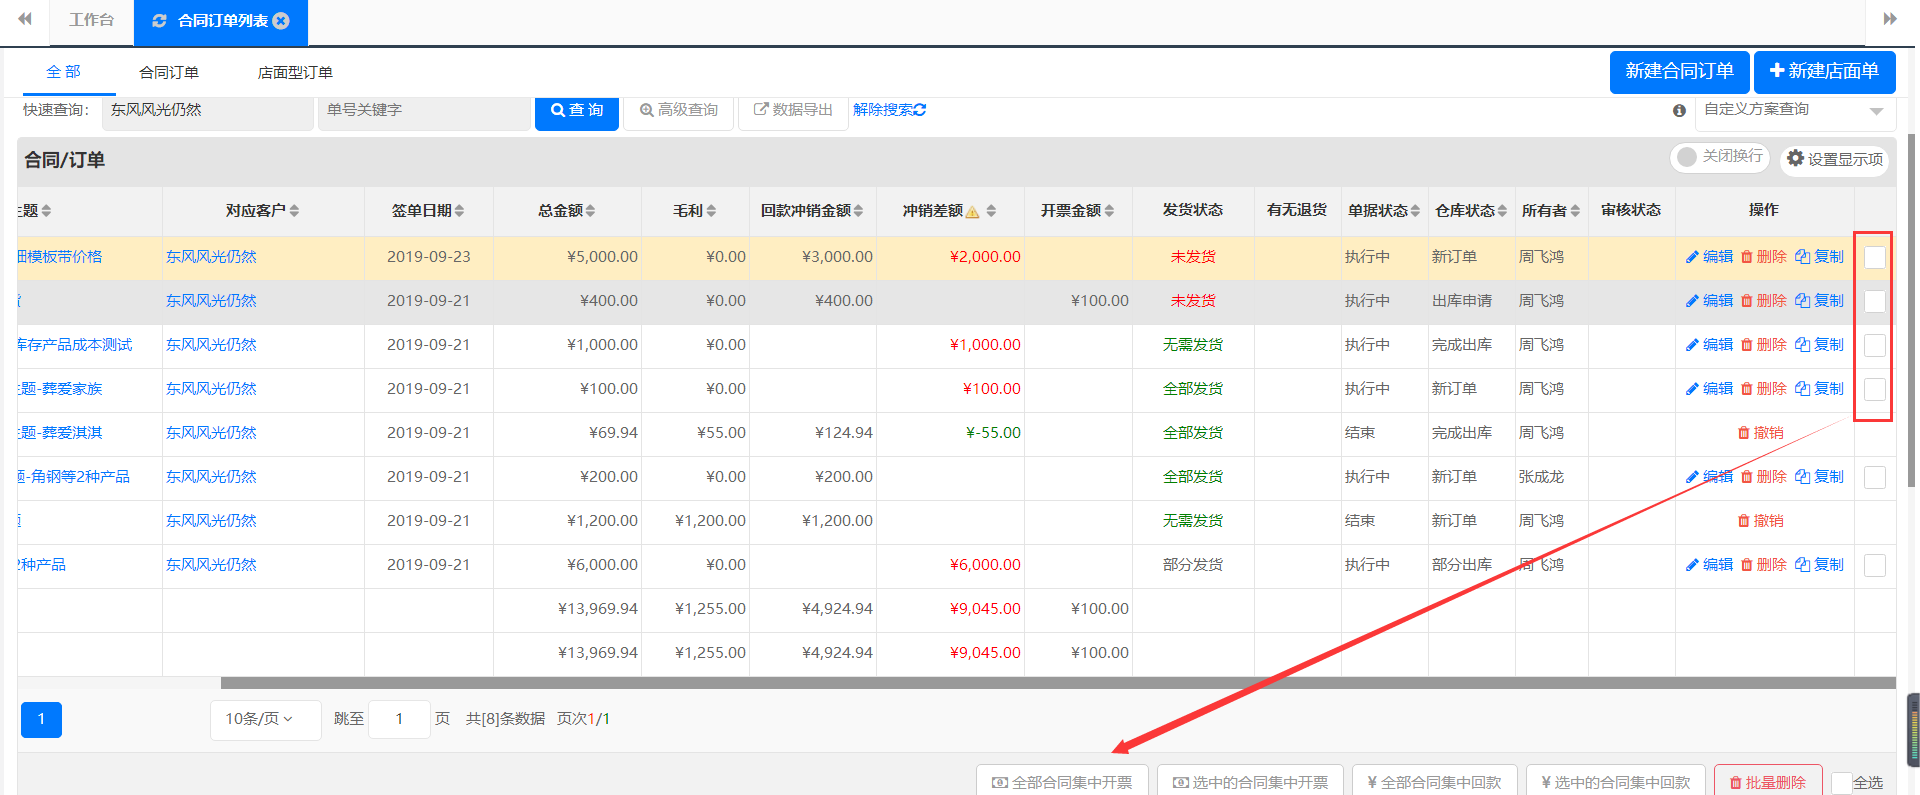
Task: Delete the ¥6,000.00 order row
Action: point(1764,565)
